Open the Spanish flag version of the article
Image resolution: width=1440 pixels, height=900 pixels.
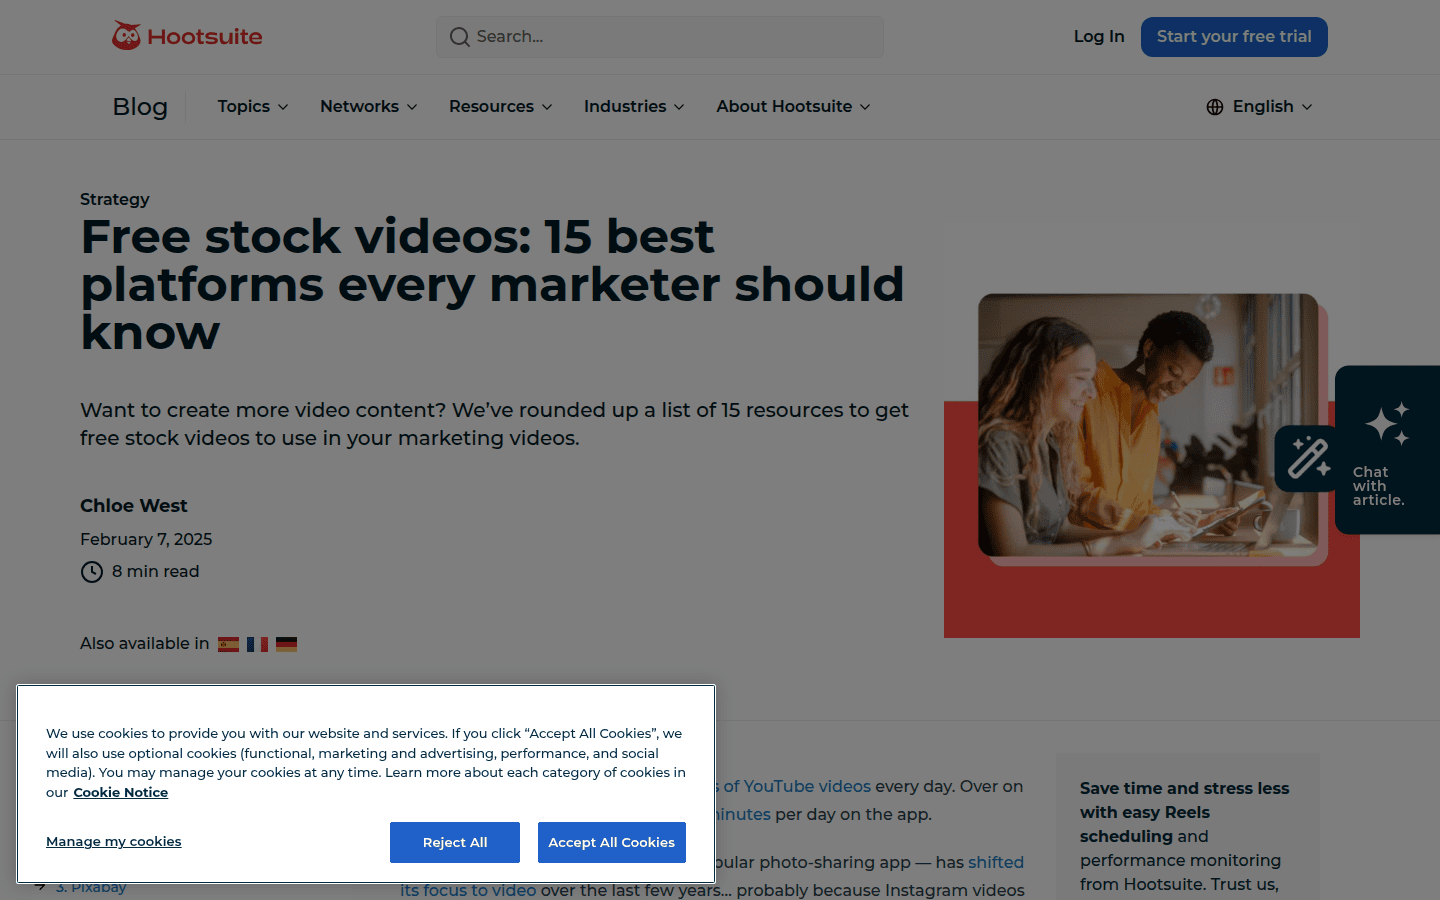(x=229, y=644)
